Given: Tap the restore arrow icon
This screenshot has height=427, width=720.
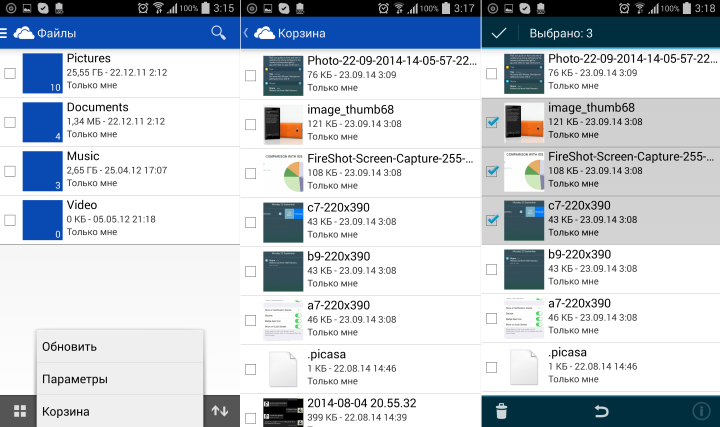Looking at the screenshot, I should 601,411.
